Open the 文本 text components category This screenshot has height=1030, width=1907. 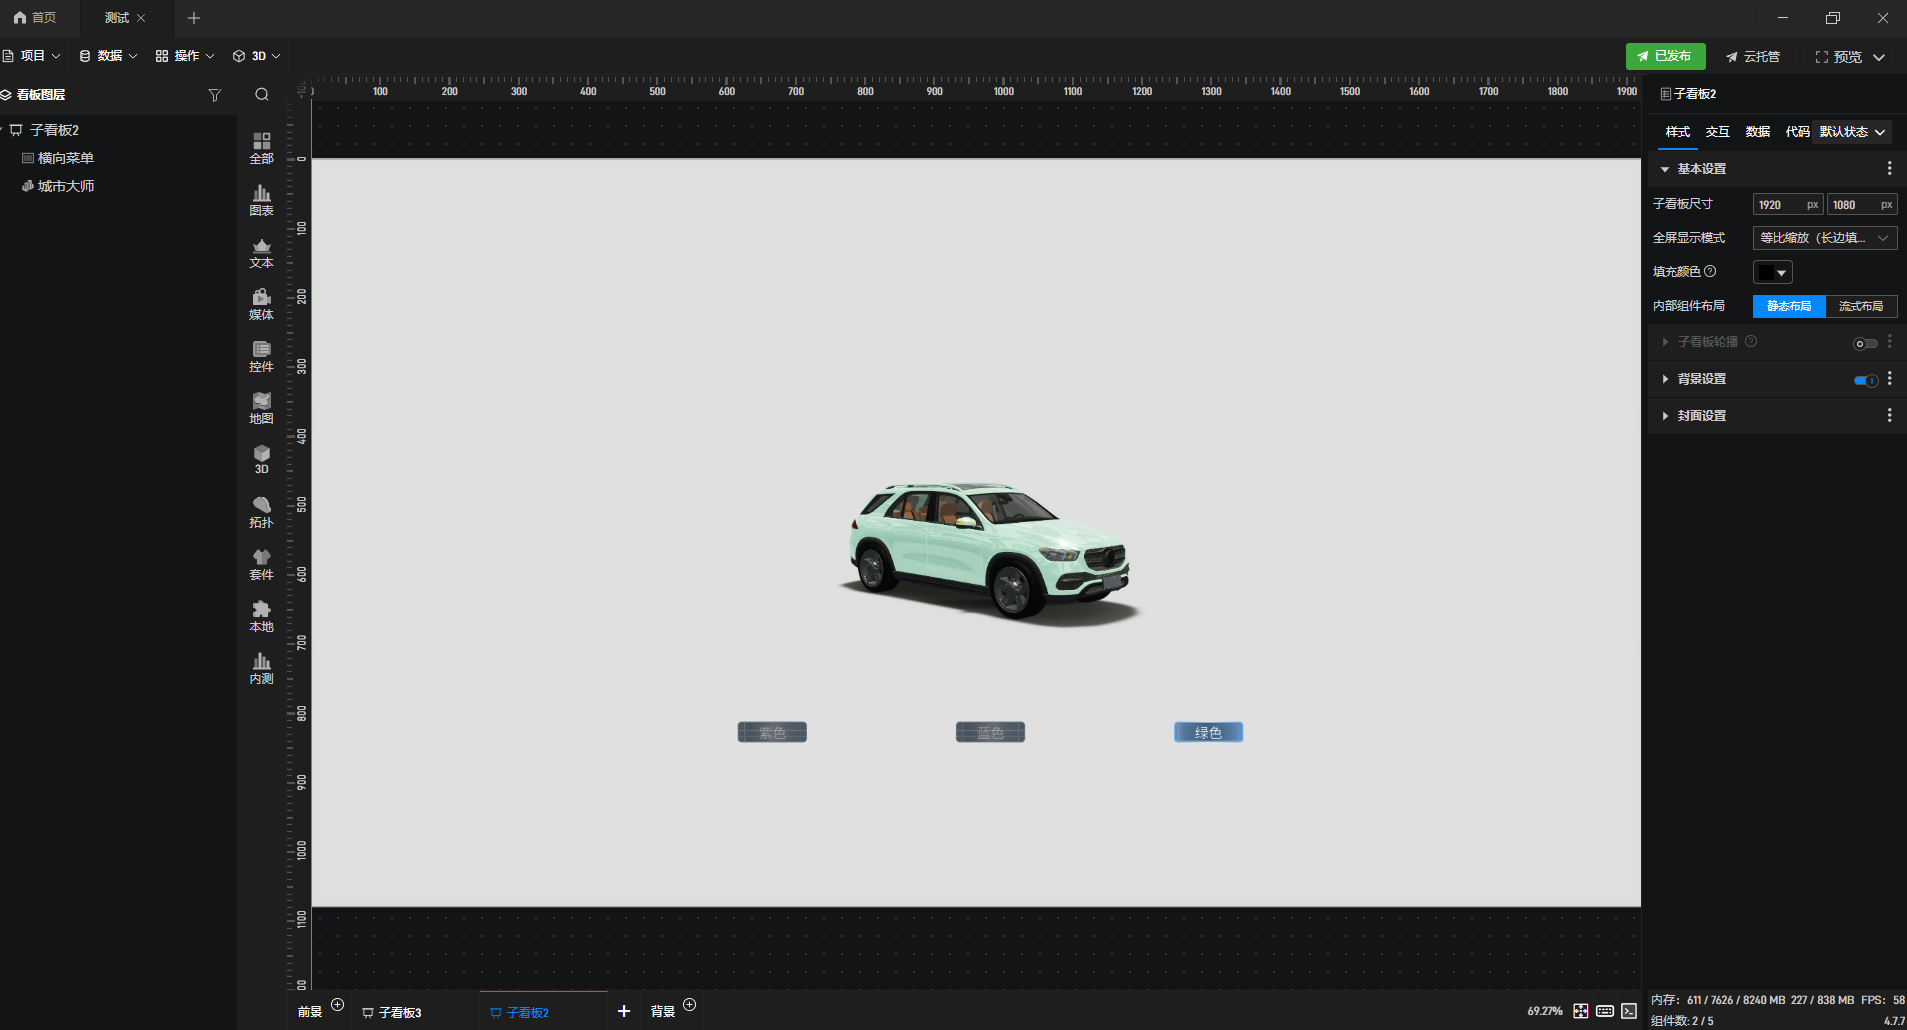pos(261,252)
